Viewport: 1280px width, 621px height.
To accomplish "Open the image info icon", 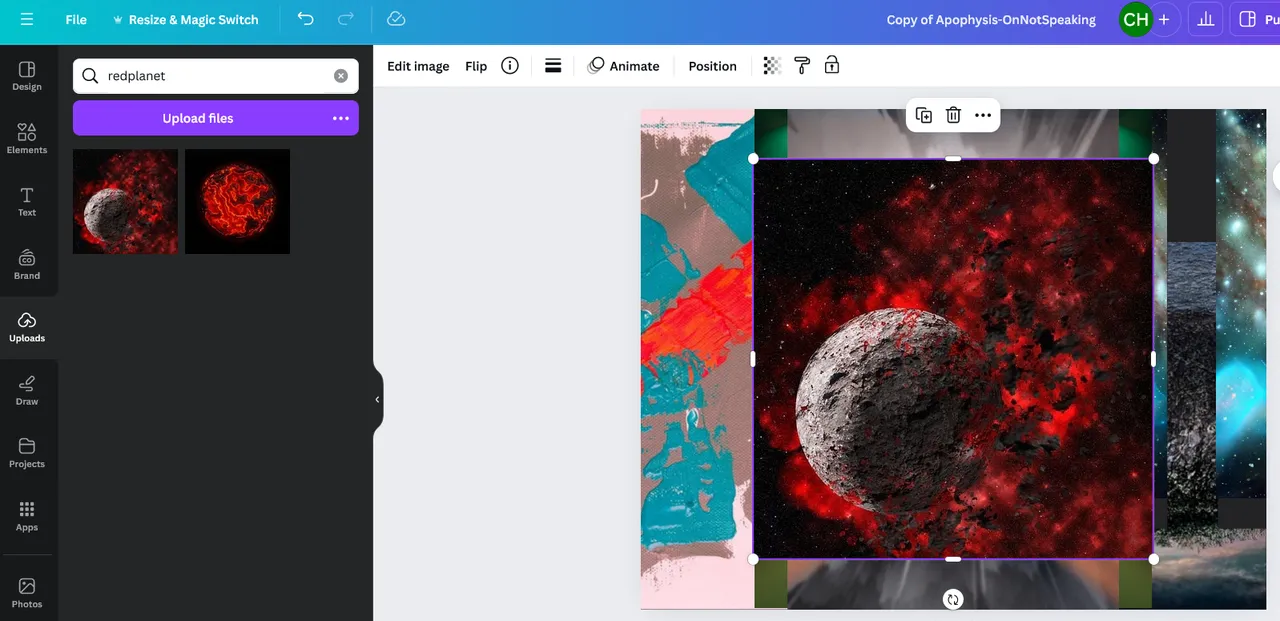I will pos(510,66).
